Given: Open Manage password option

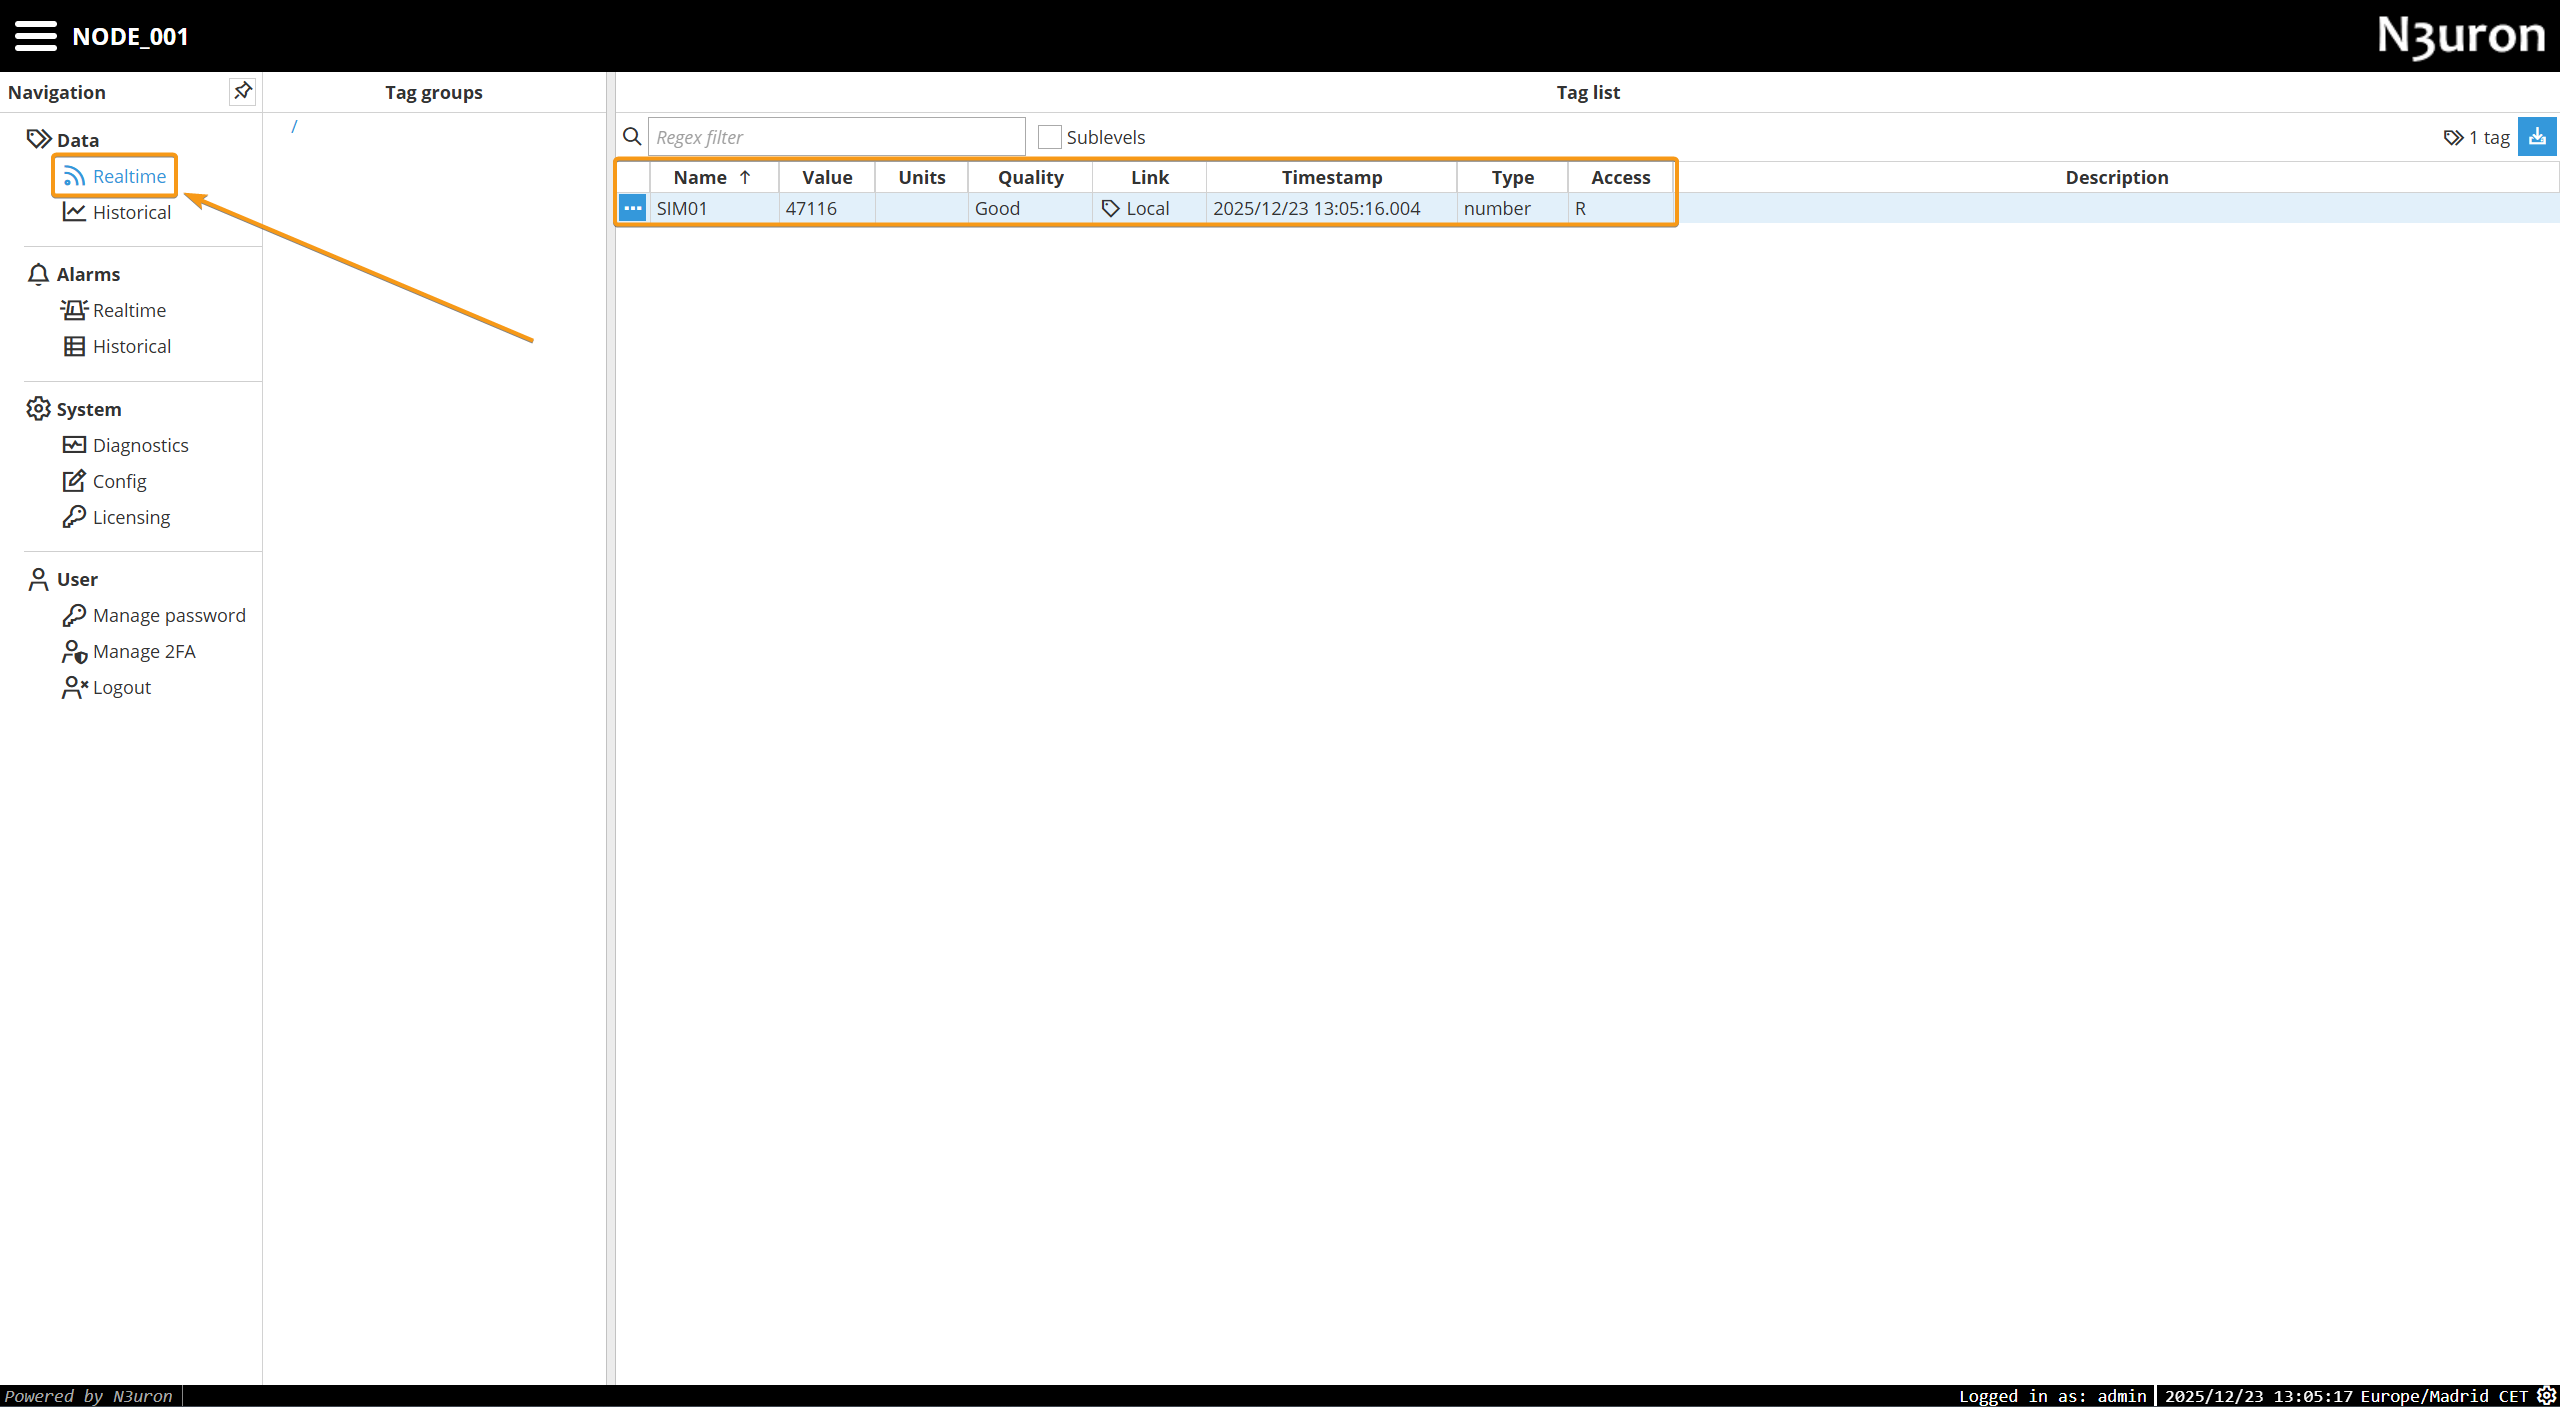Looking at the screenshot, I should (x=168, y=615).
